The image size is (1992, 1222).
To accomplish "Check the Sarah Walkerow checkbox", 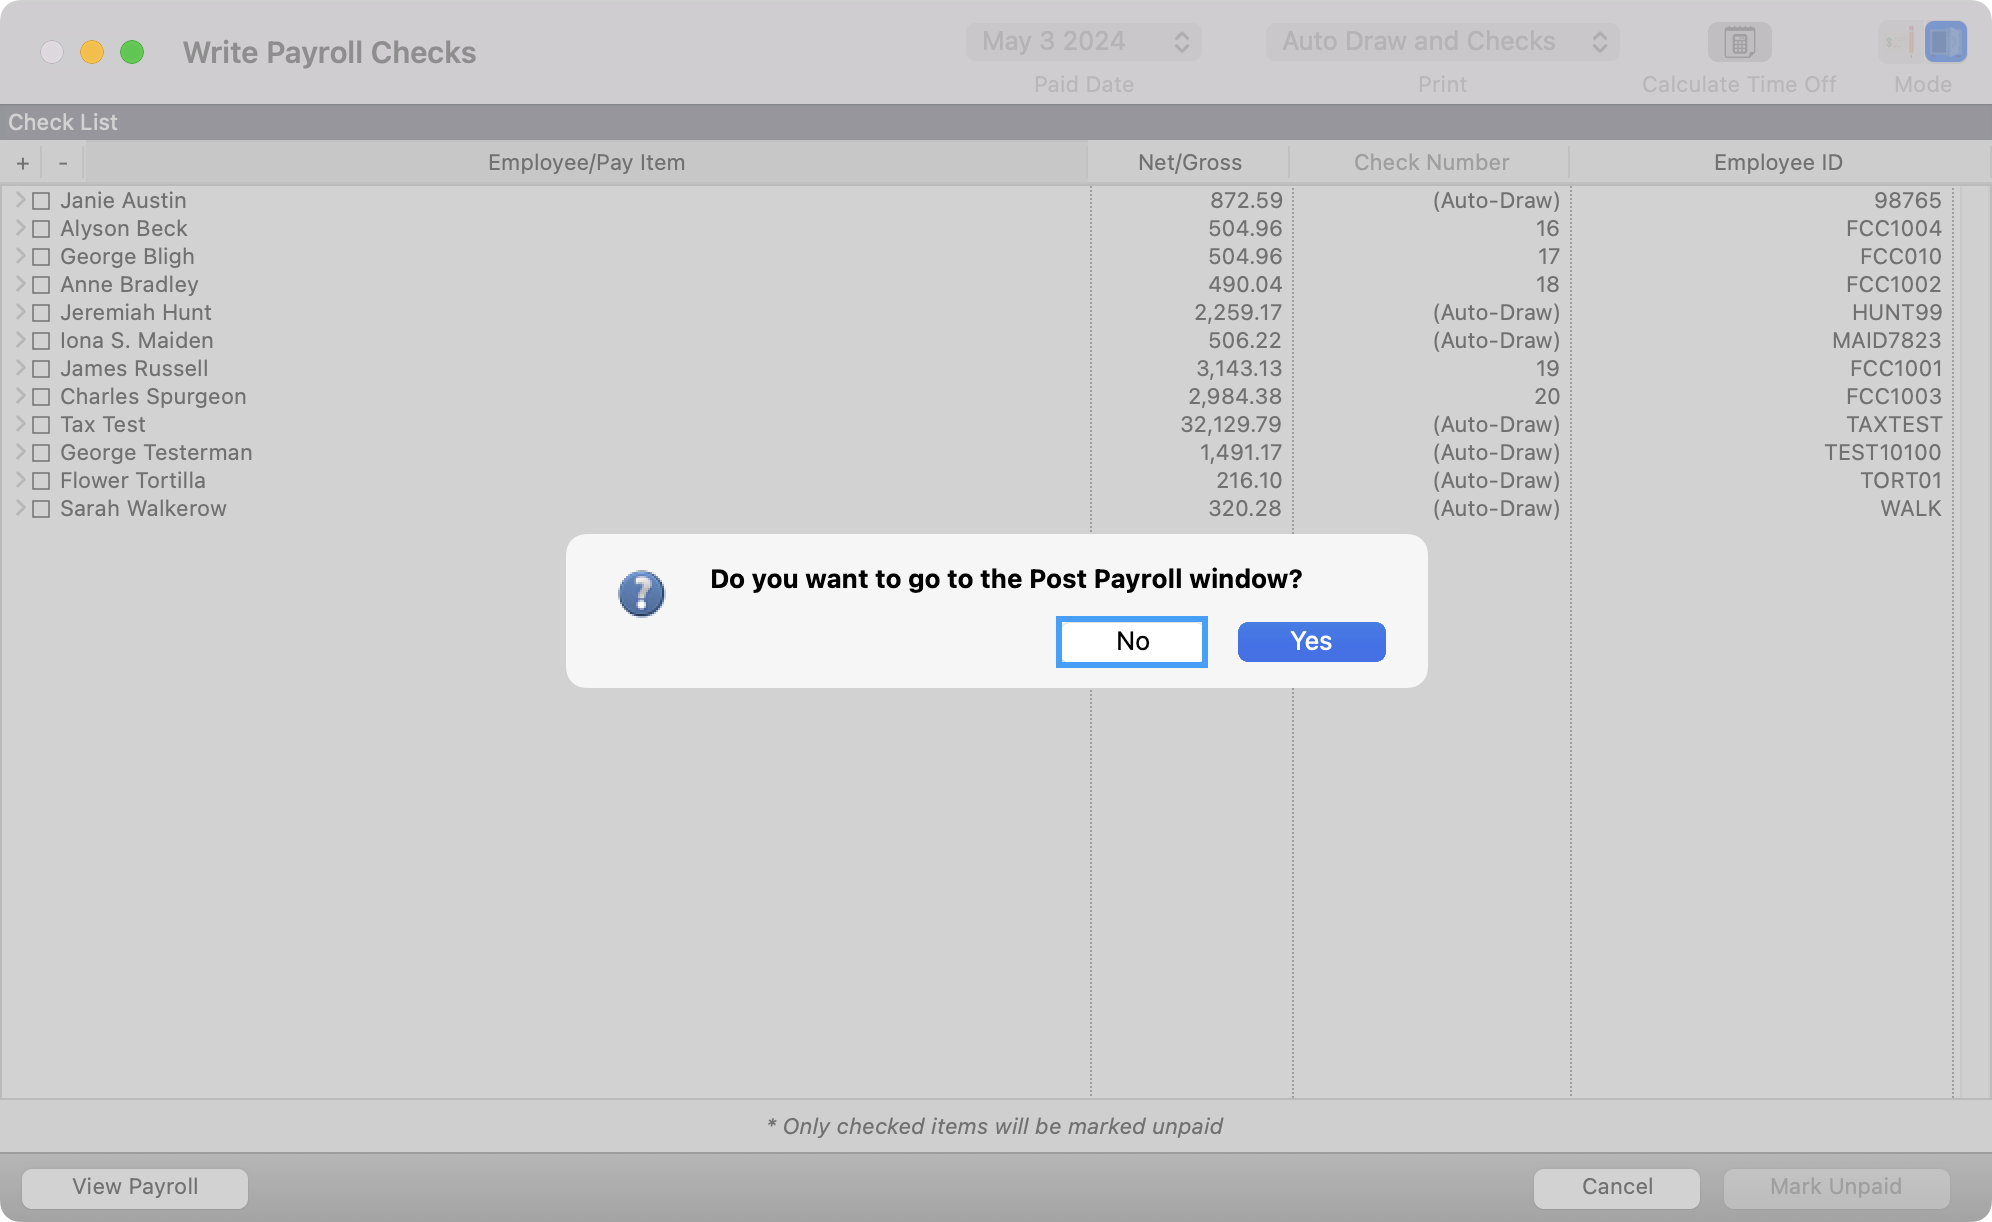I will point(41,509).
